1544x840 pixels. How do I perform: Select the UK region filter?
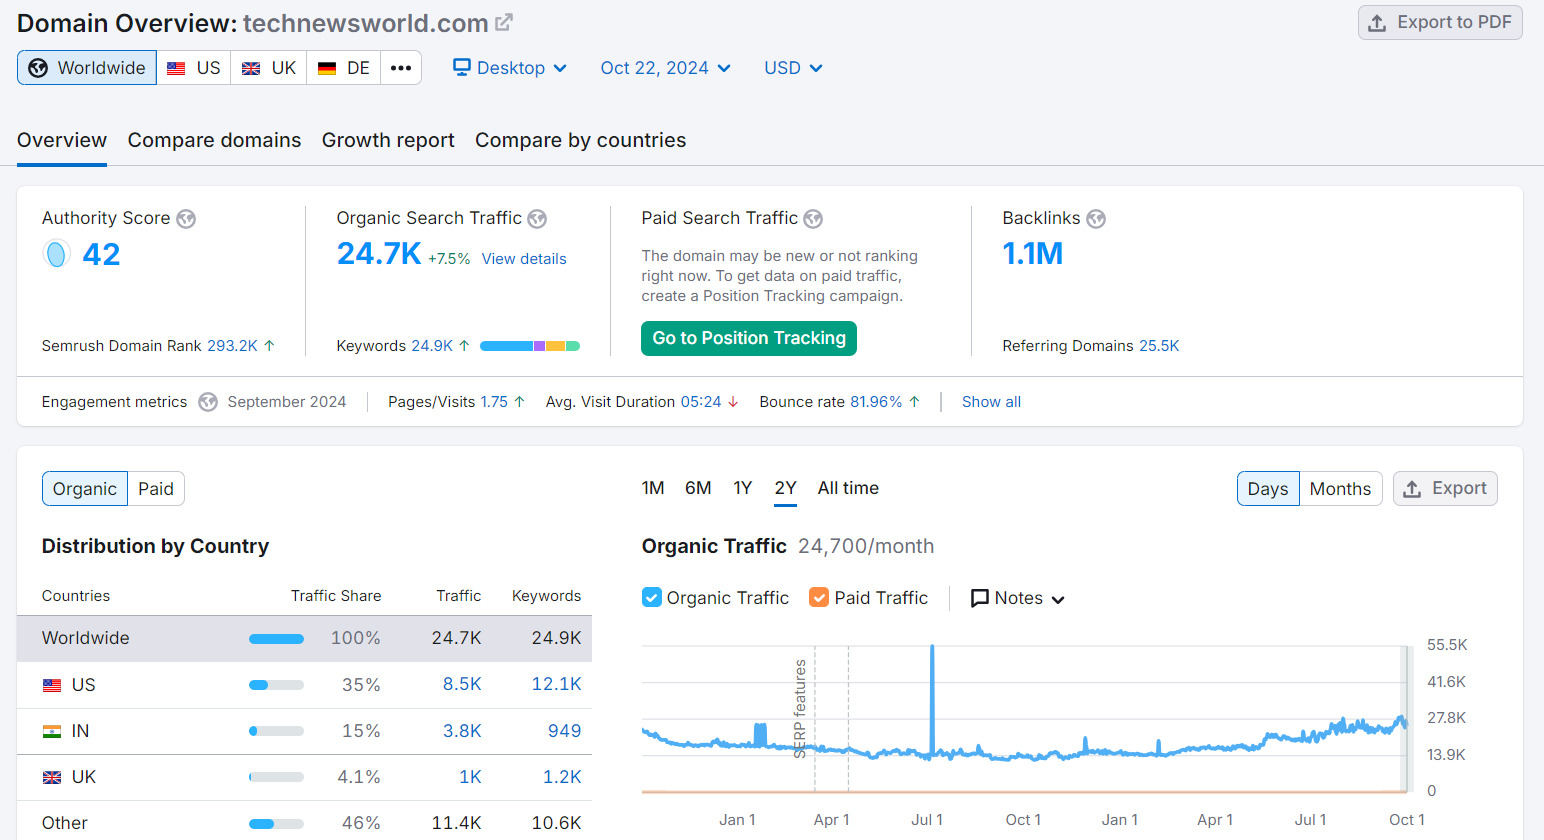pyautogui.click(x=269, y=68)
